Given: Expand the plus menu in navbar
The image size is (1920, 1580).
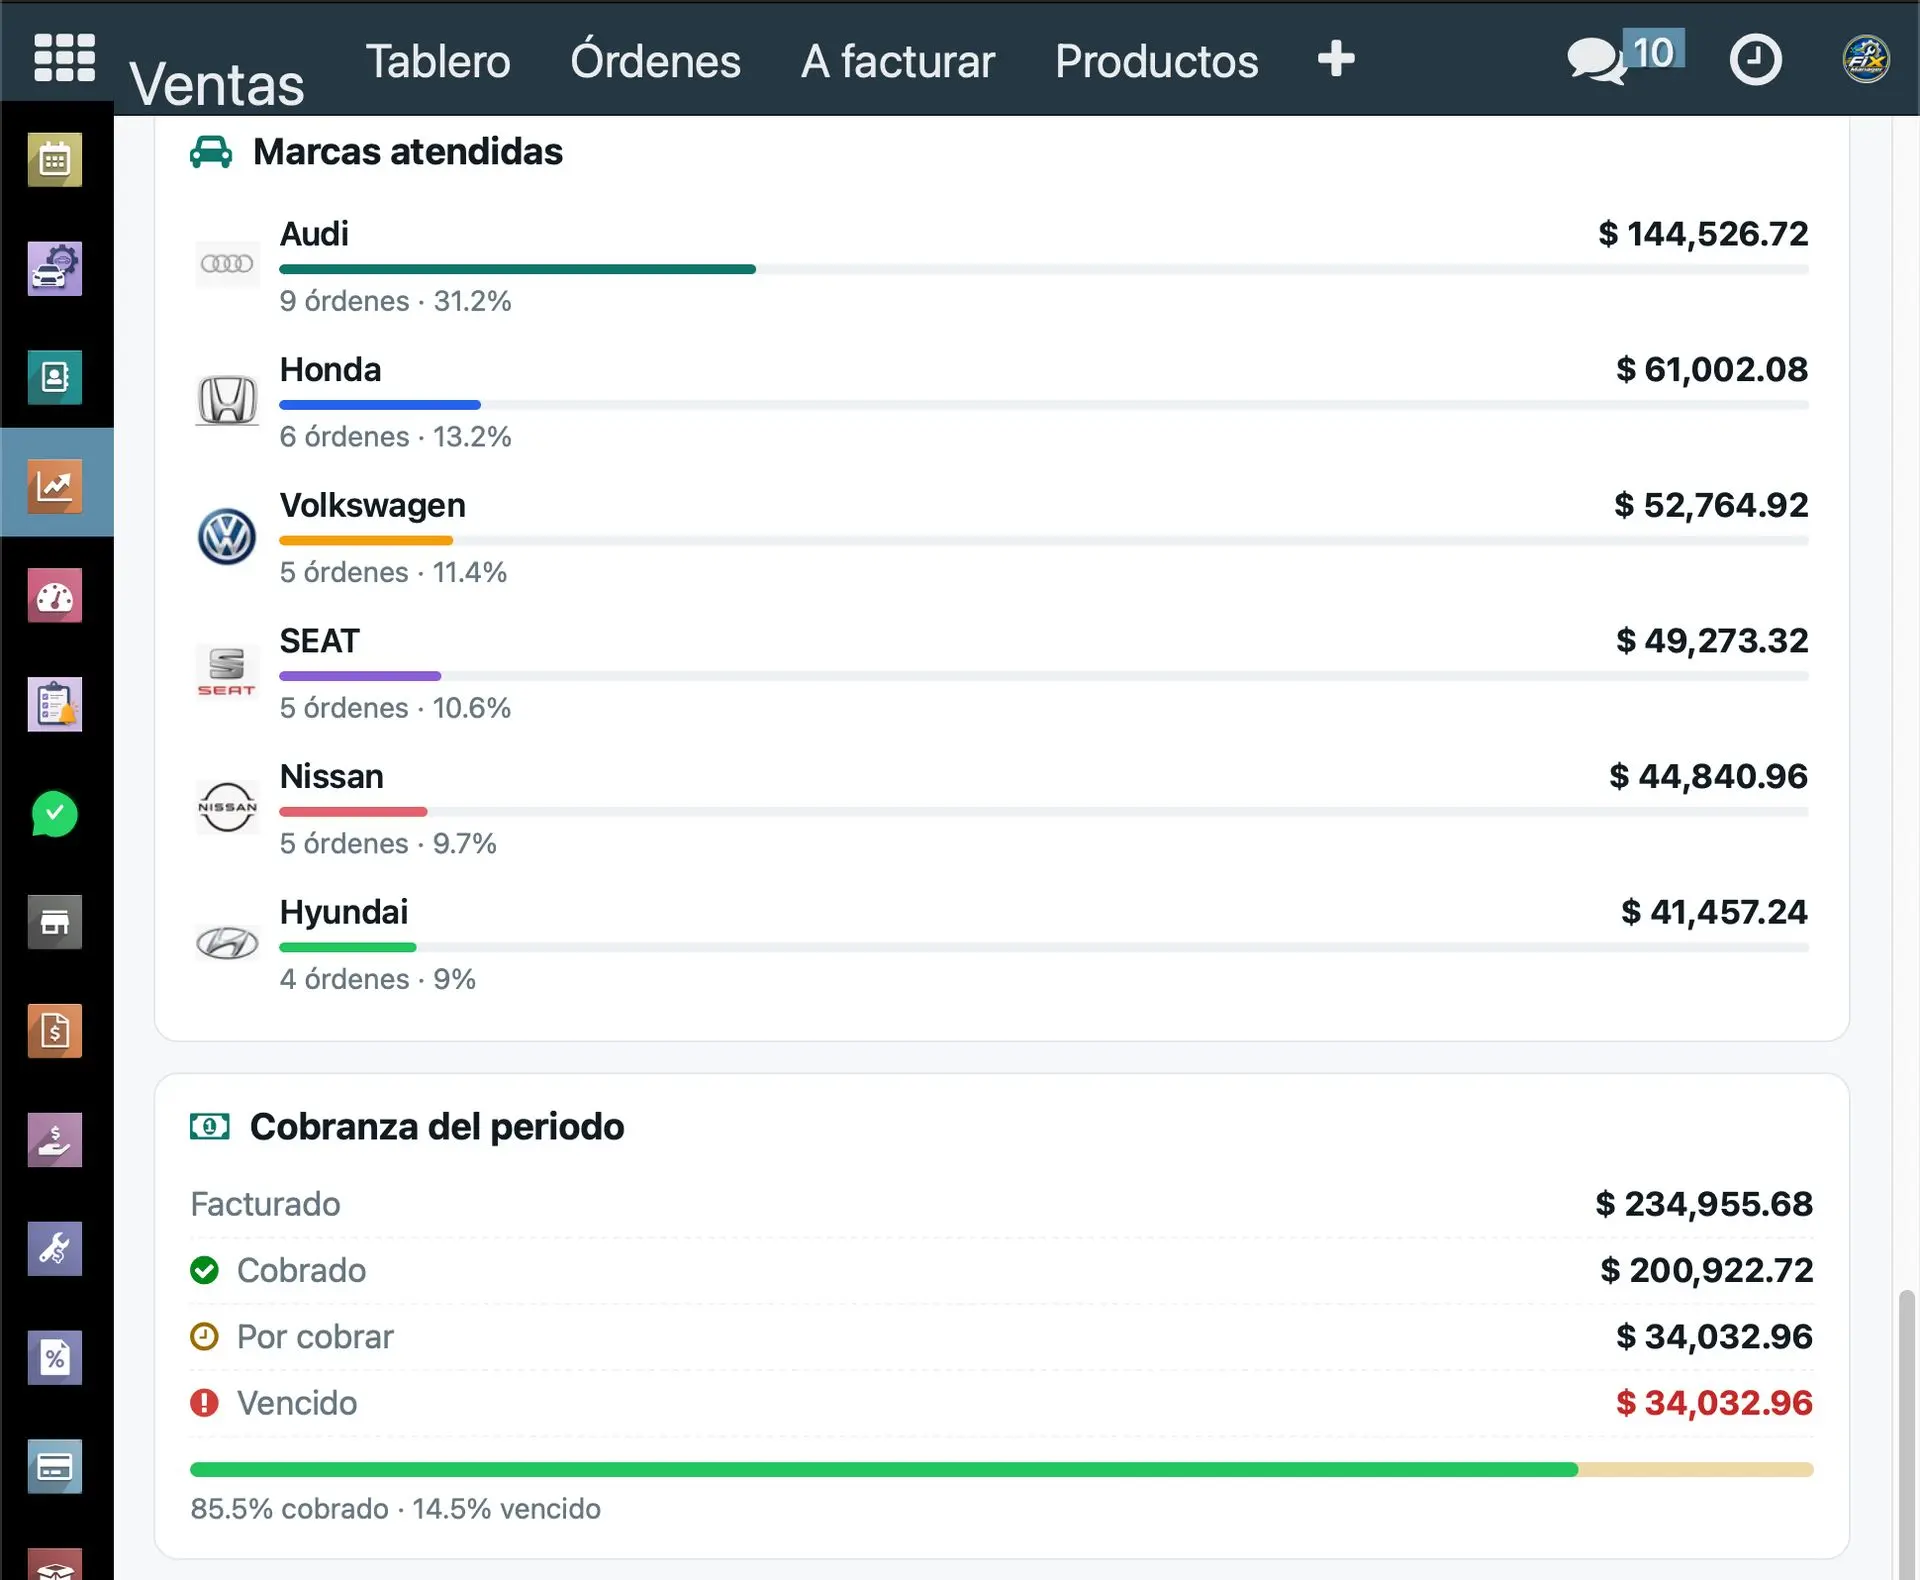Looking at the screenshot, I should (x=1336, y=59).
